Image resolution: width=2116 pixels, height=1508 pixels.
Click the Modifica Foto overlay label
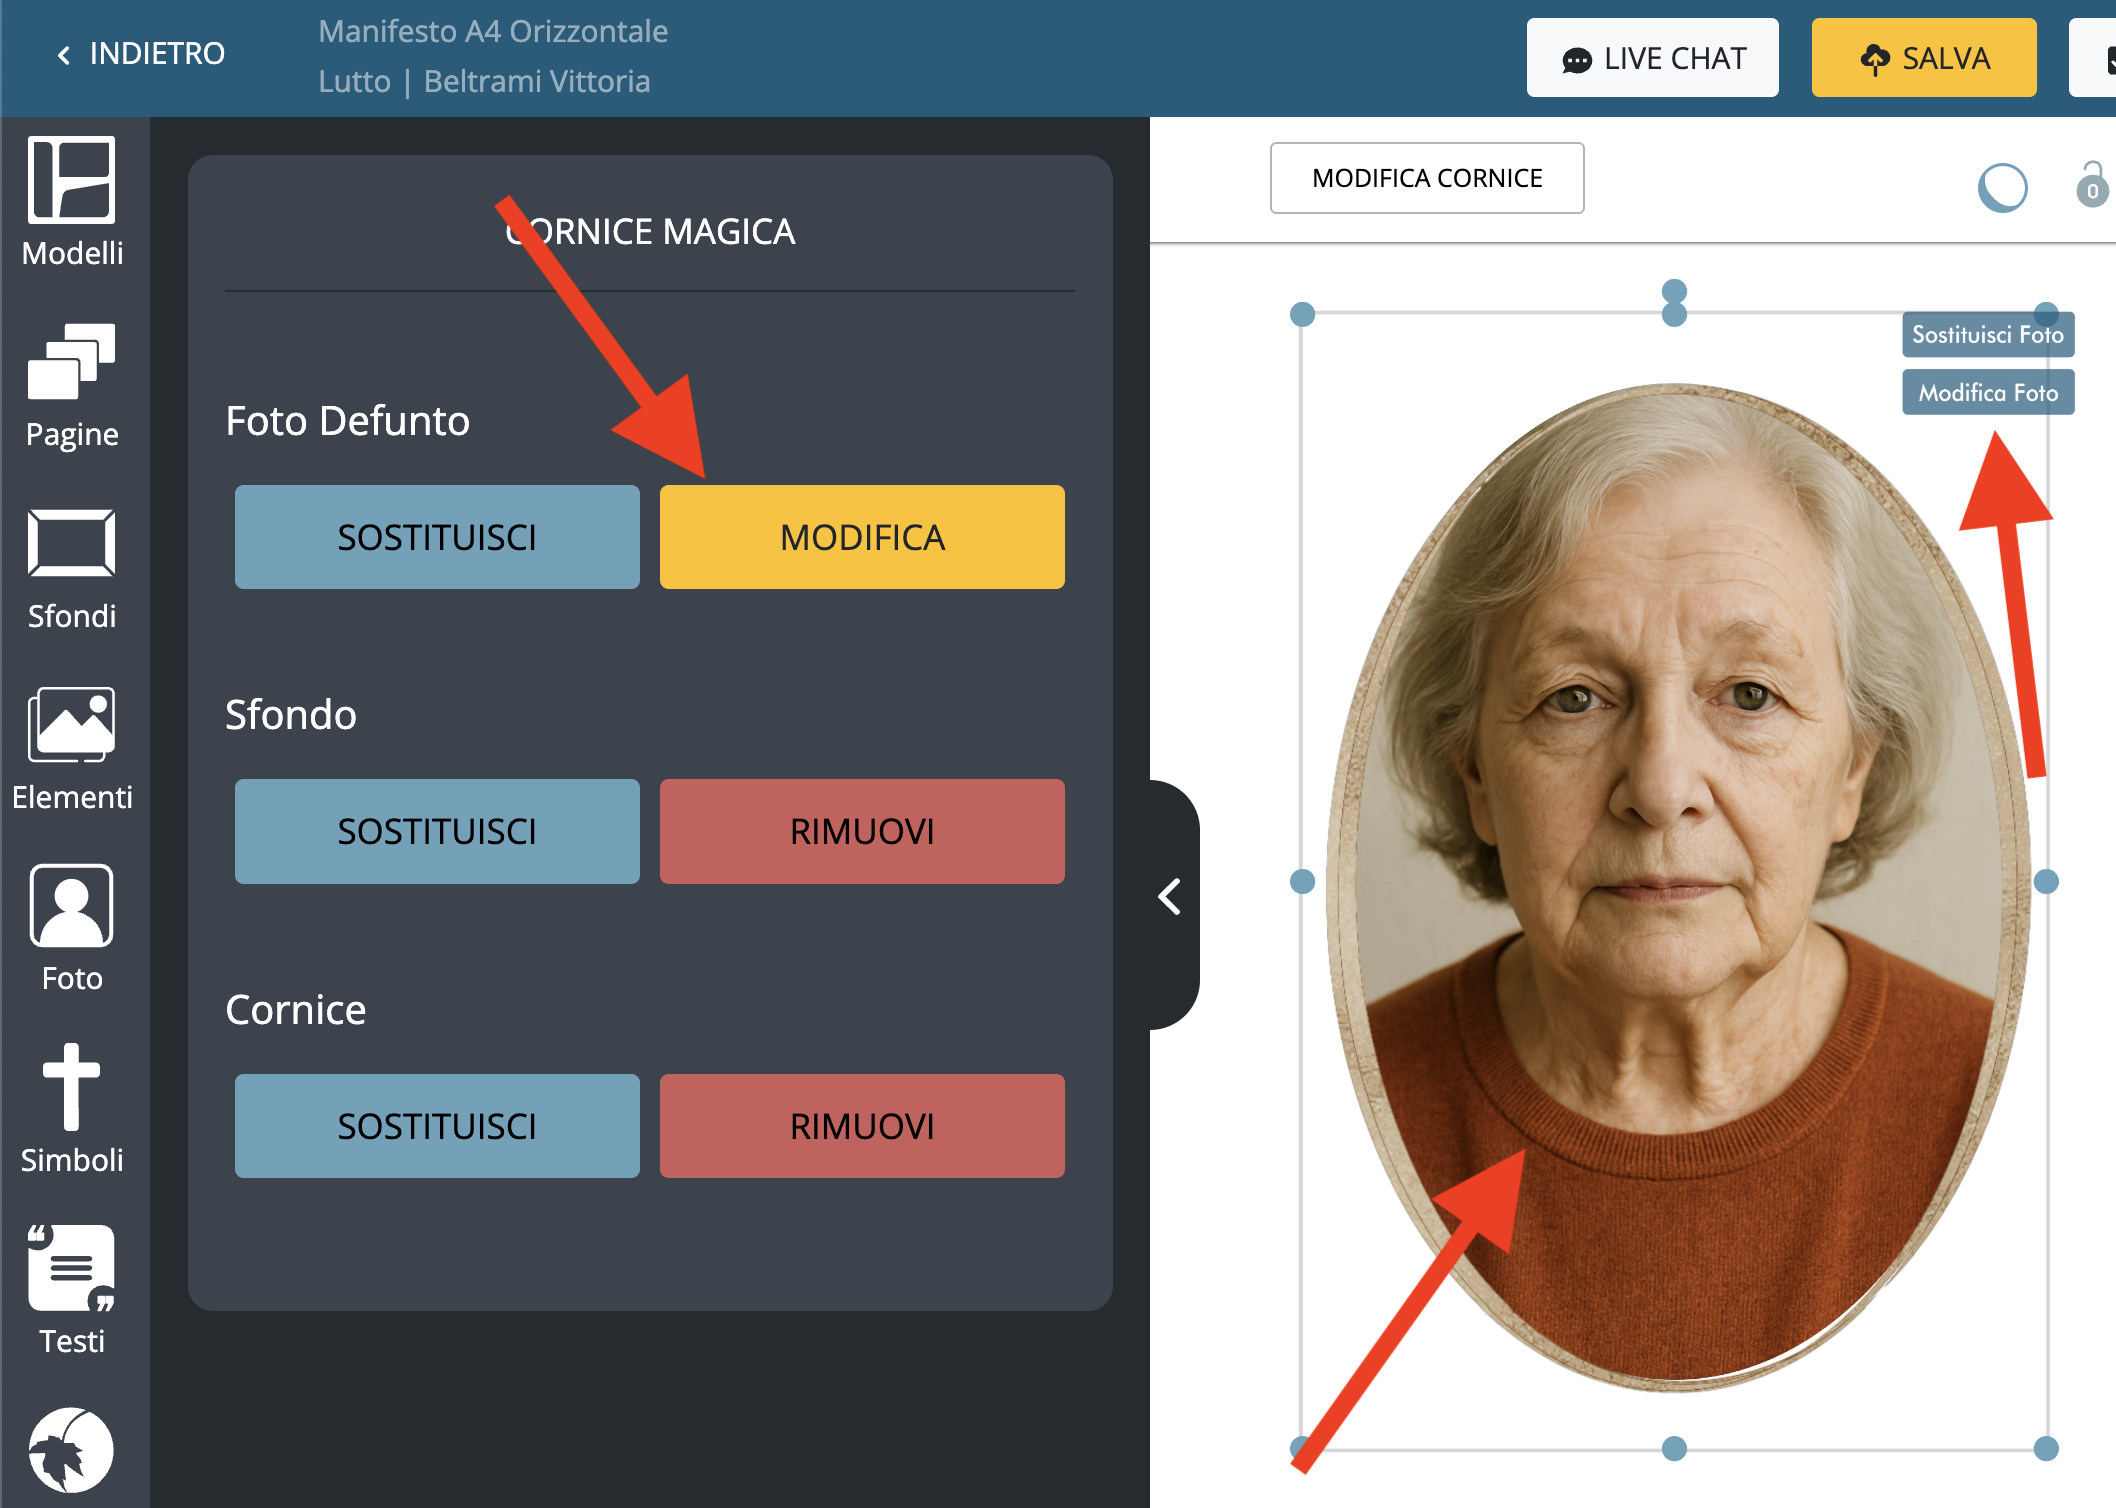point(1988,392)
